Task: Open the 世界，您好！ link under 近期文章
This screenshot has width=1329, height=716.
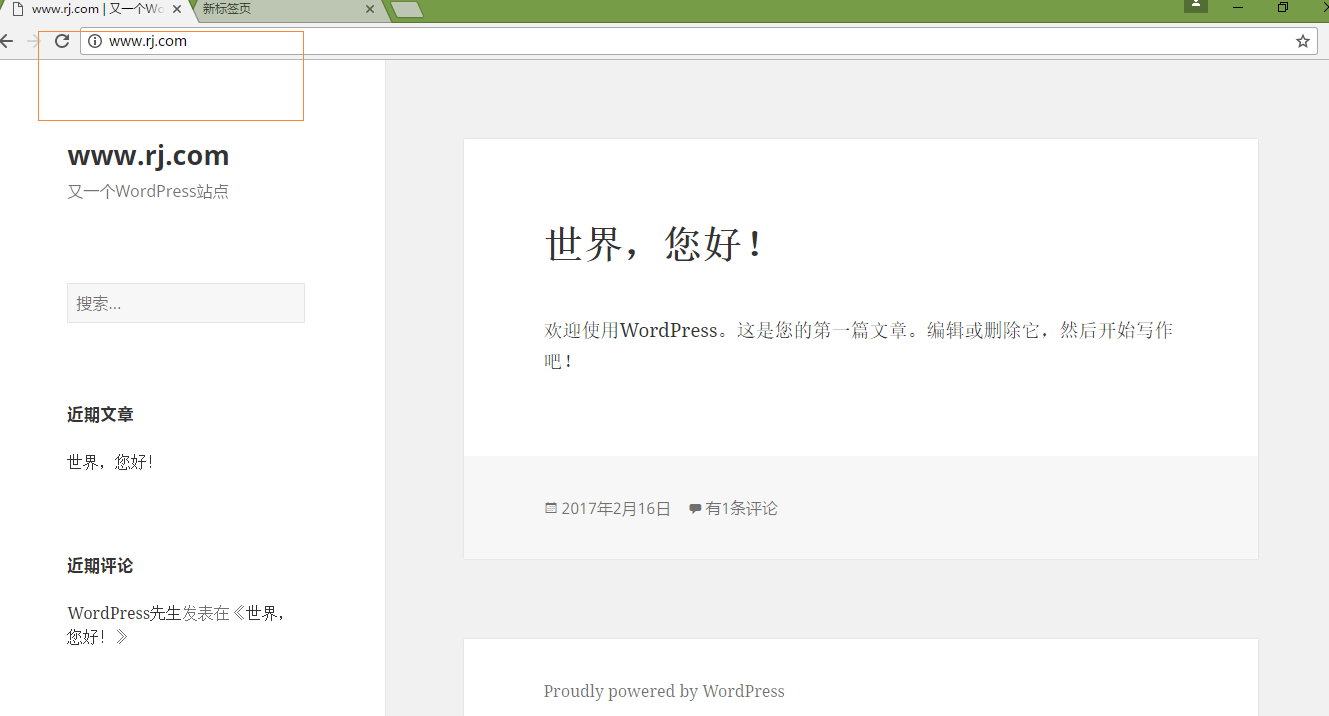Action: (x=111, y=462)
